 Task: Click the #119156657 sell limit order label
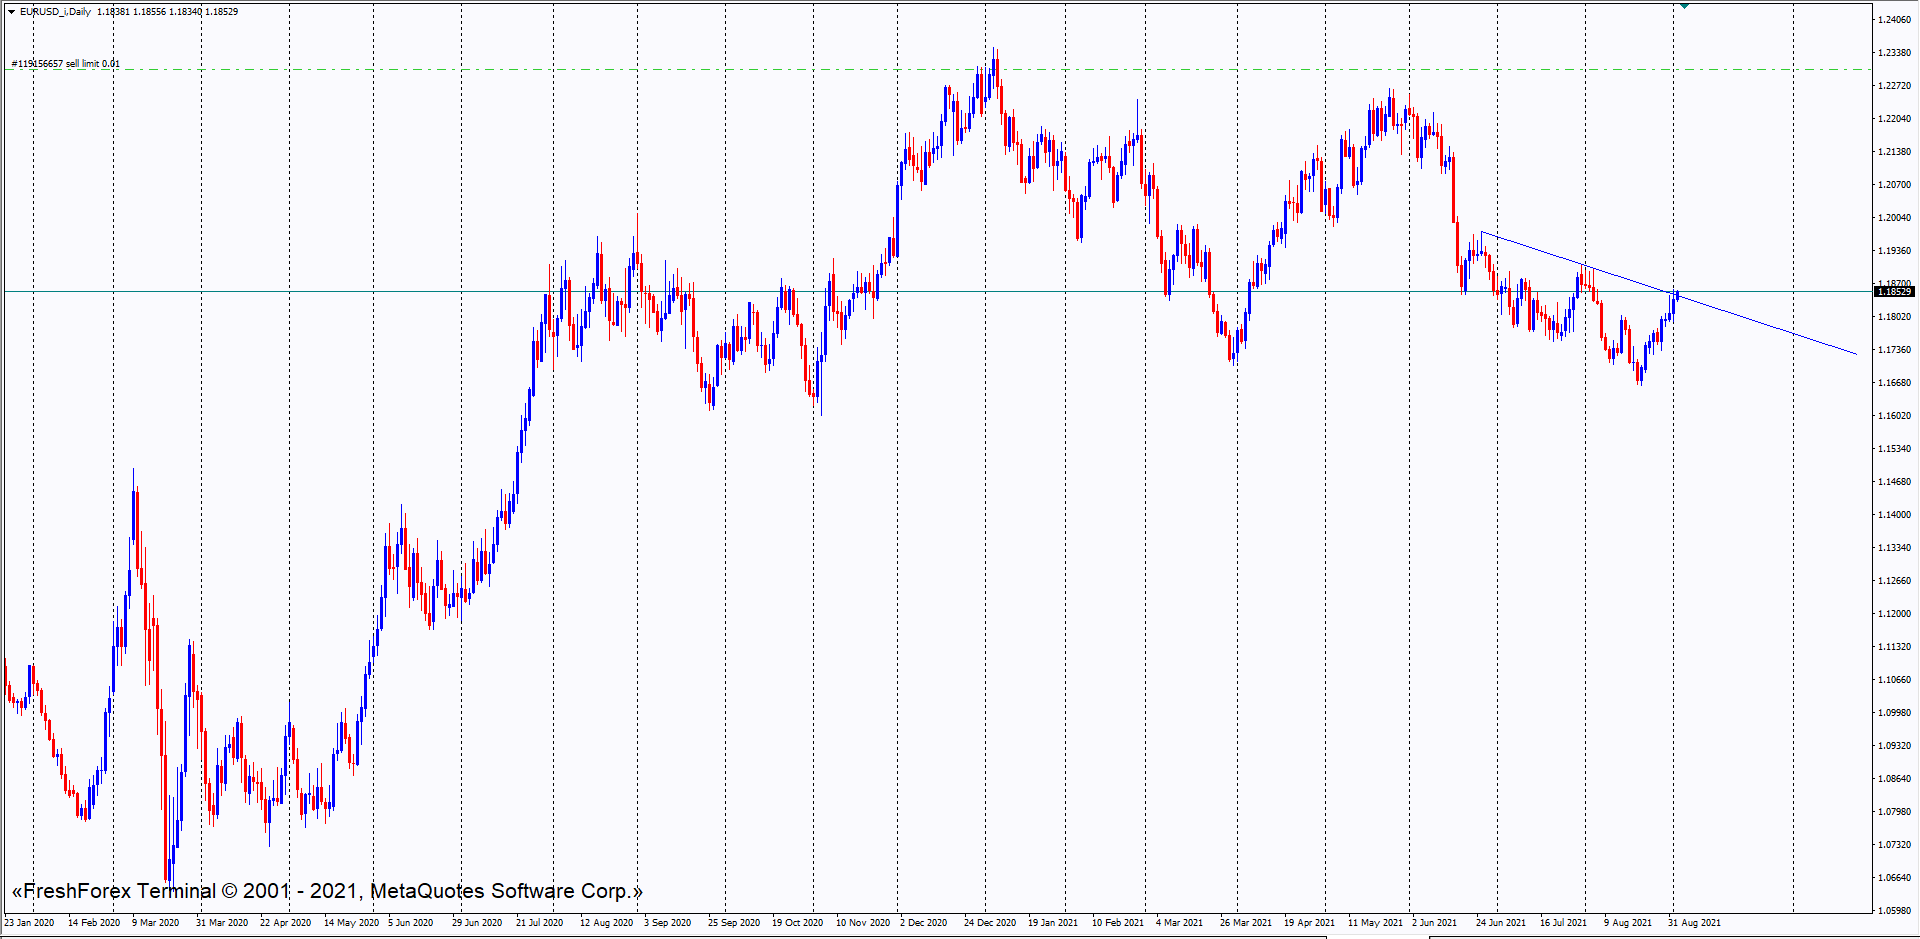(66, 64)
